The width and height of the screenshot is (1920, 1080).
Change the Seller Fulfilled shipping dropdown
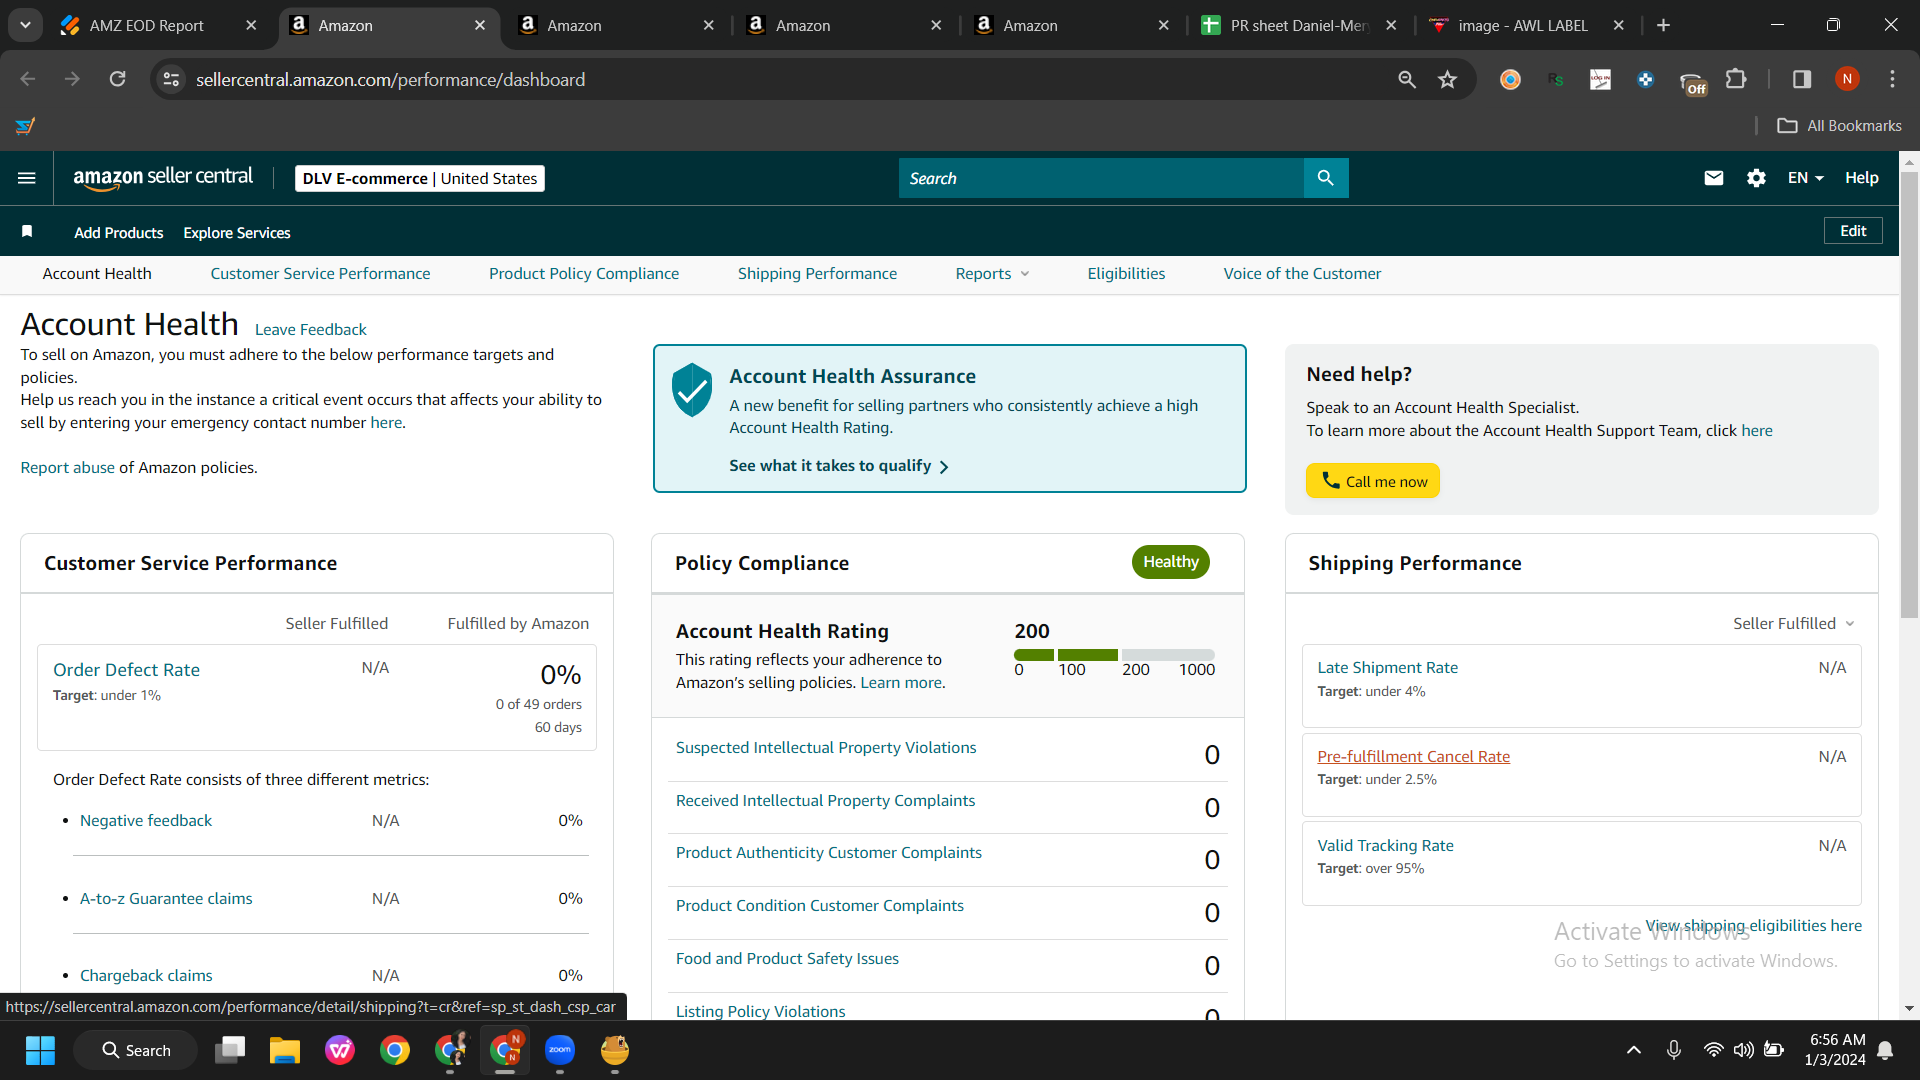point(1794,623)
